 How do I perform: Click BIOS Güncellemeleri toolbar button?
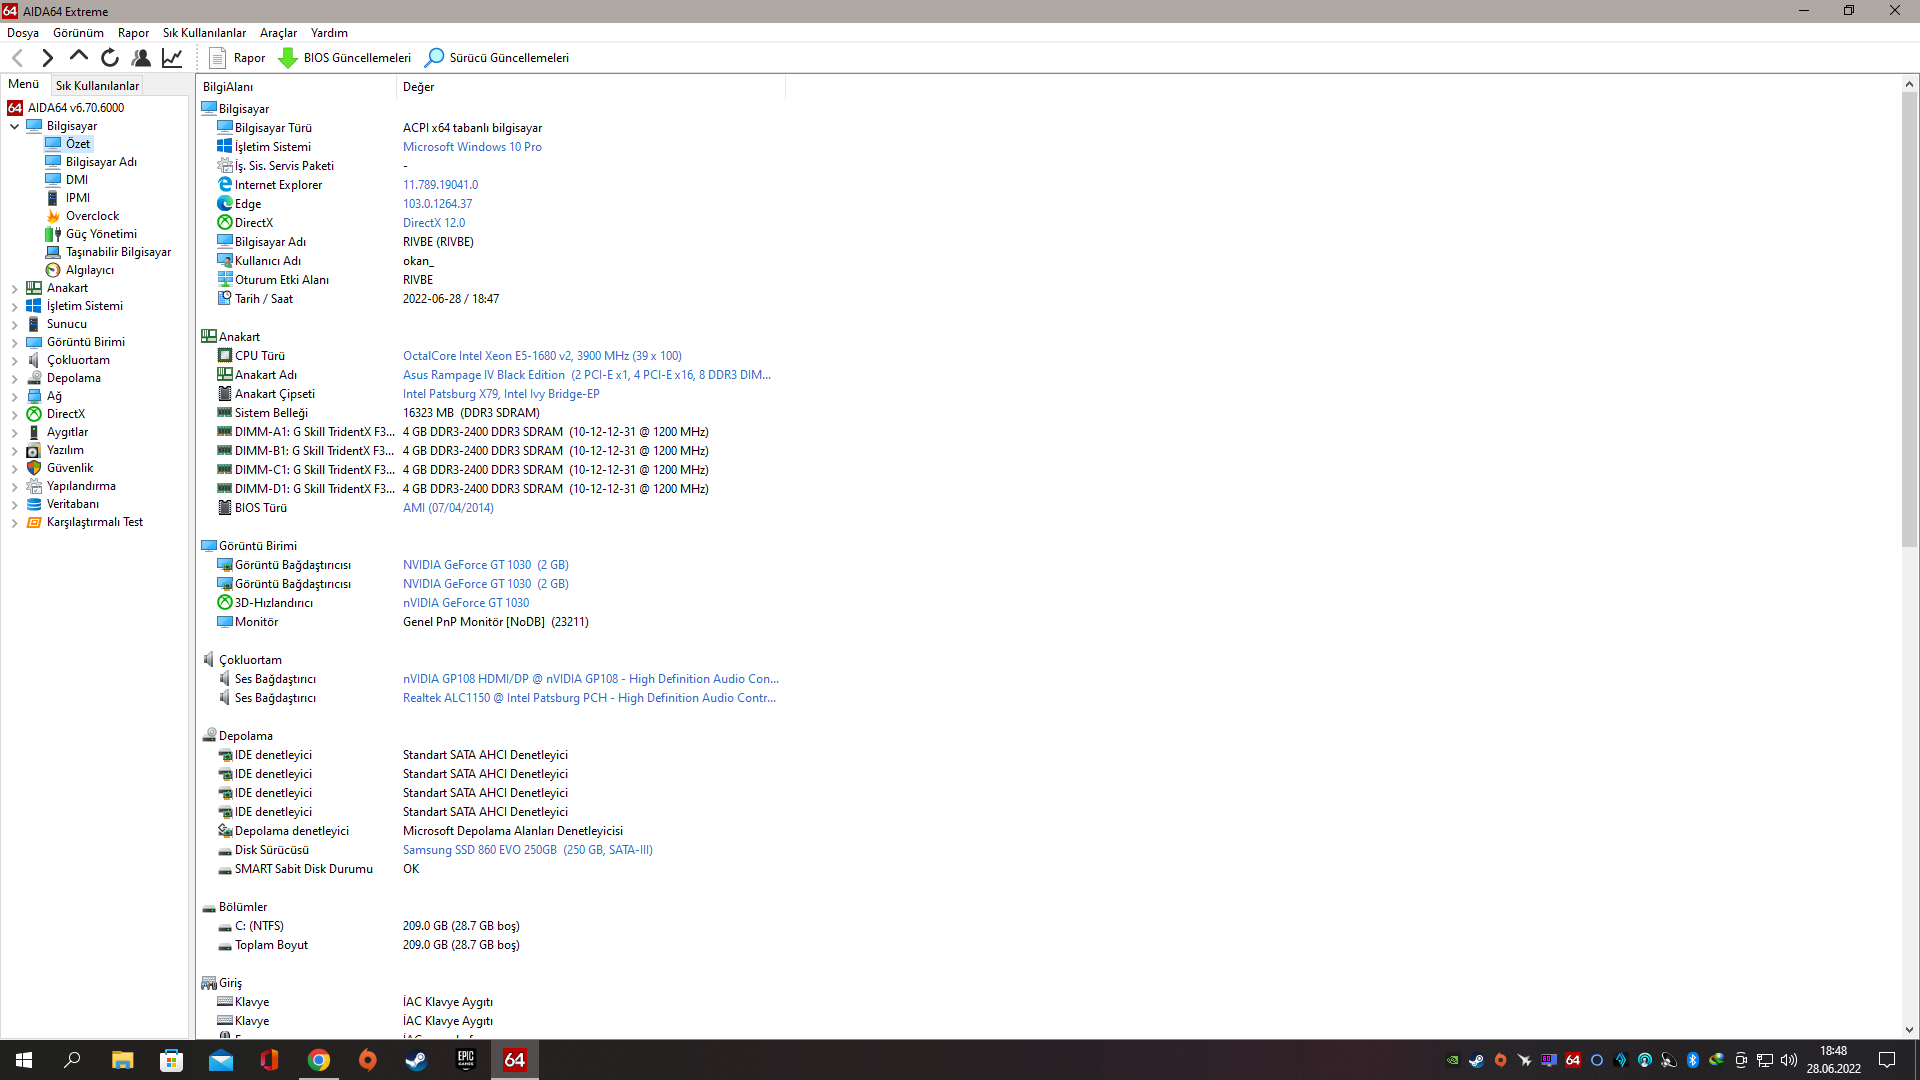(x=345, y=58)
